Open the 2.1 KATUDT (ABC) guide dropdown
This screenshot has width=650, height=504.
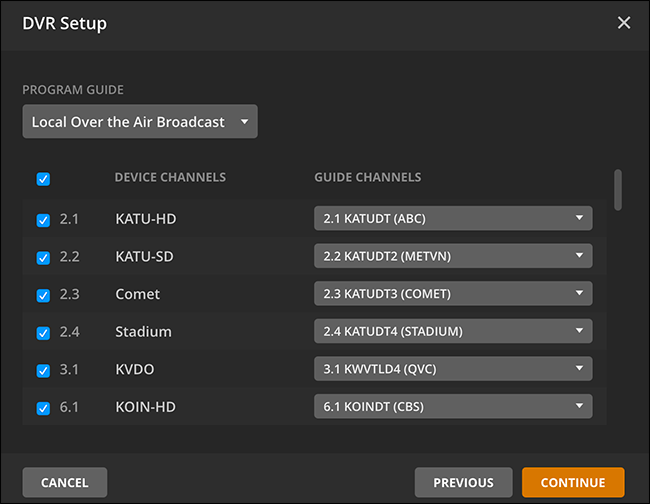(453, 219)
